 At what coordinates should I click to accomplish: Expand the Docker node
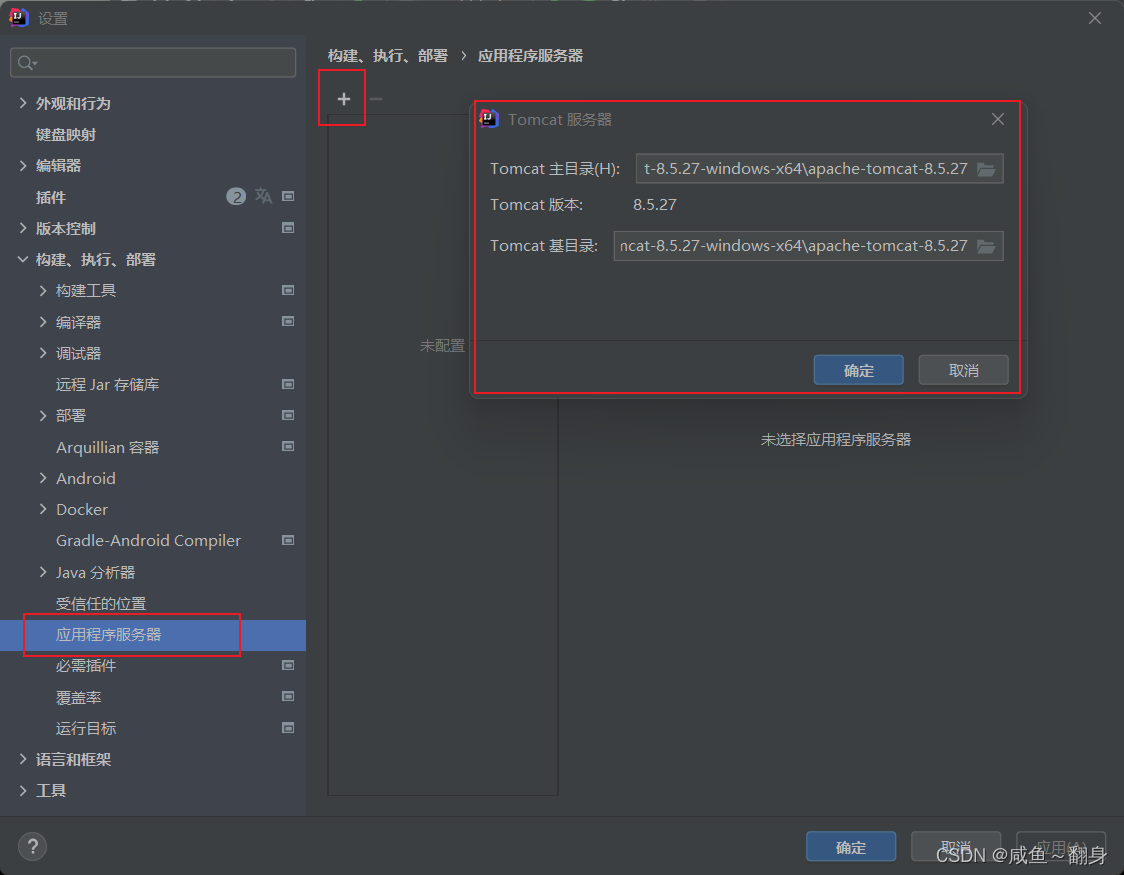point(43,509)
